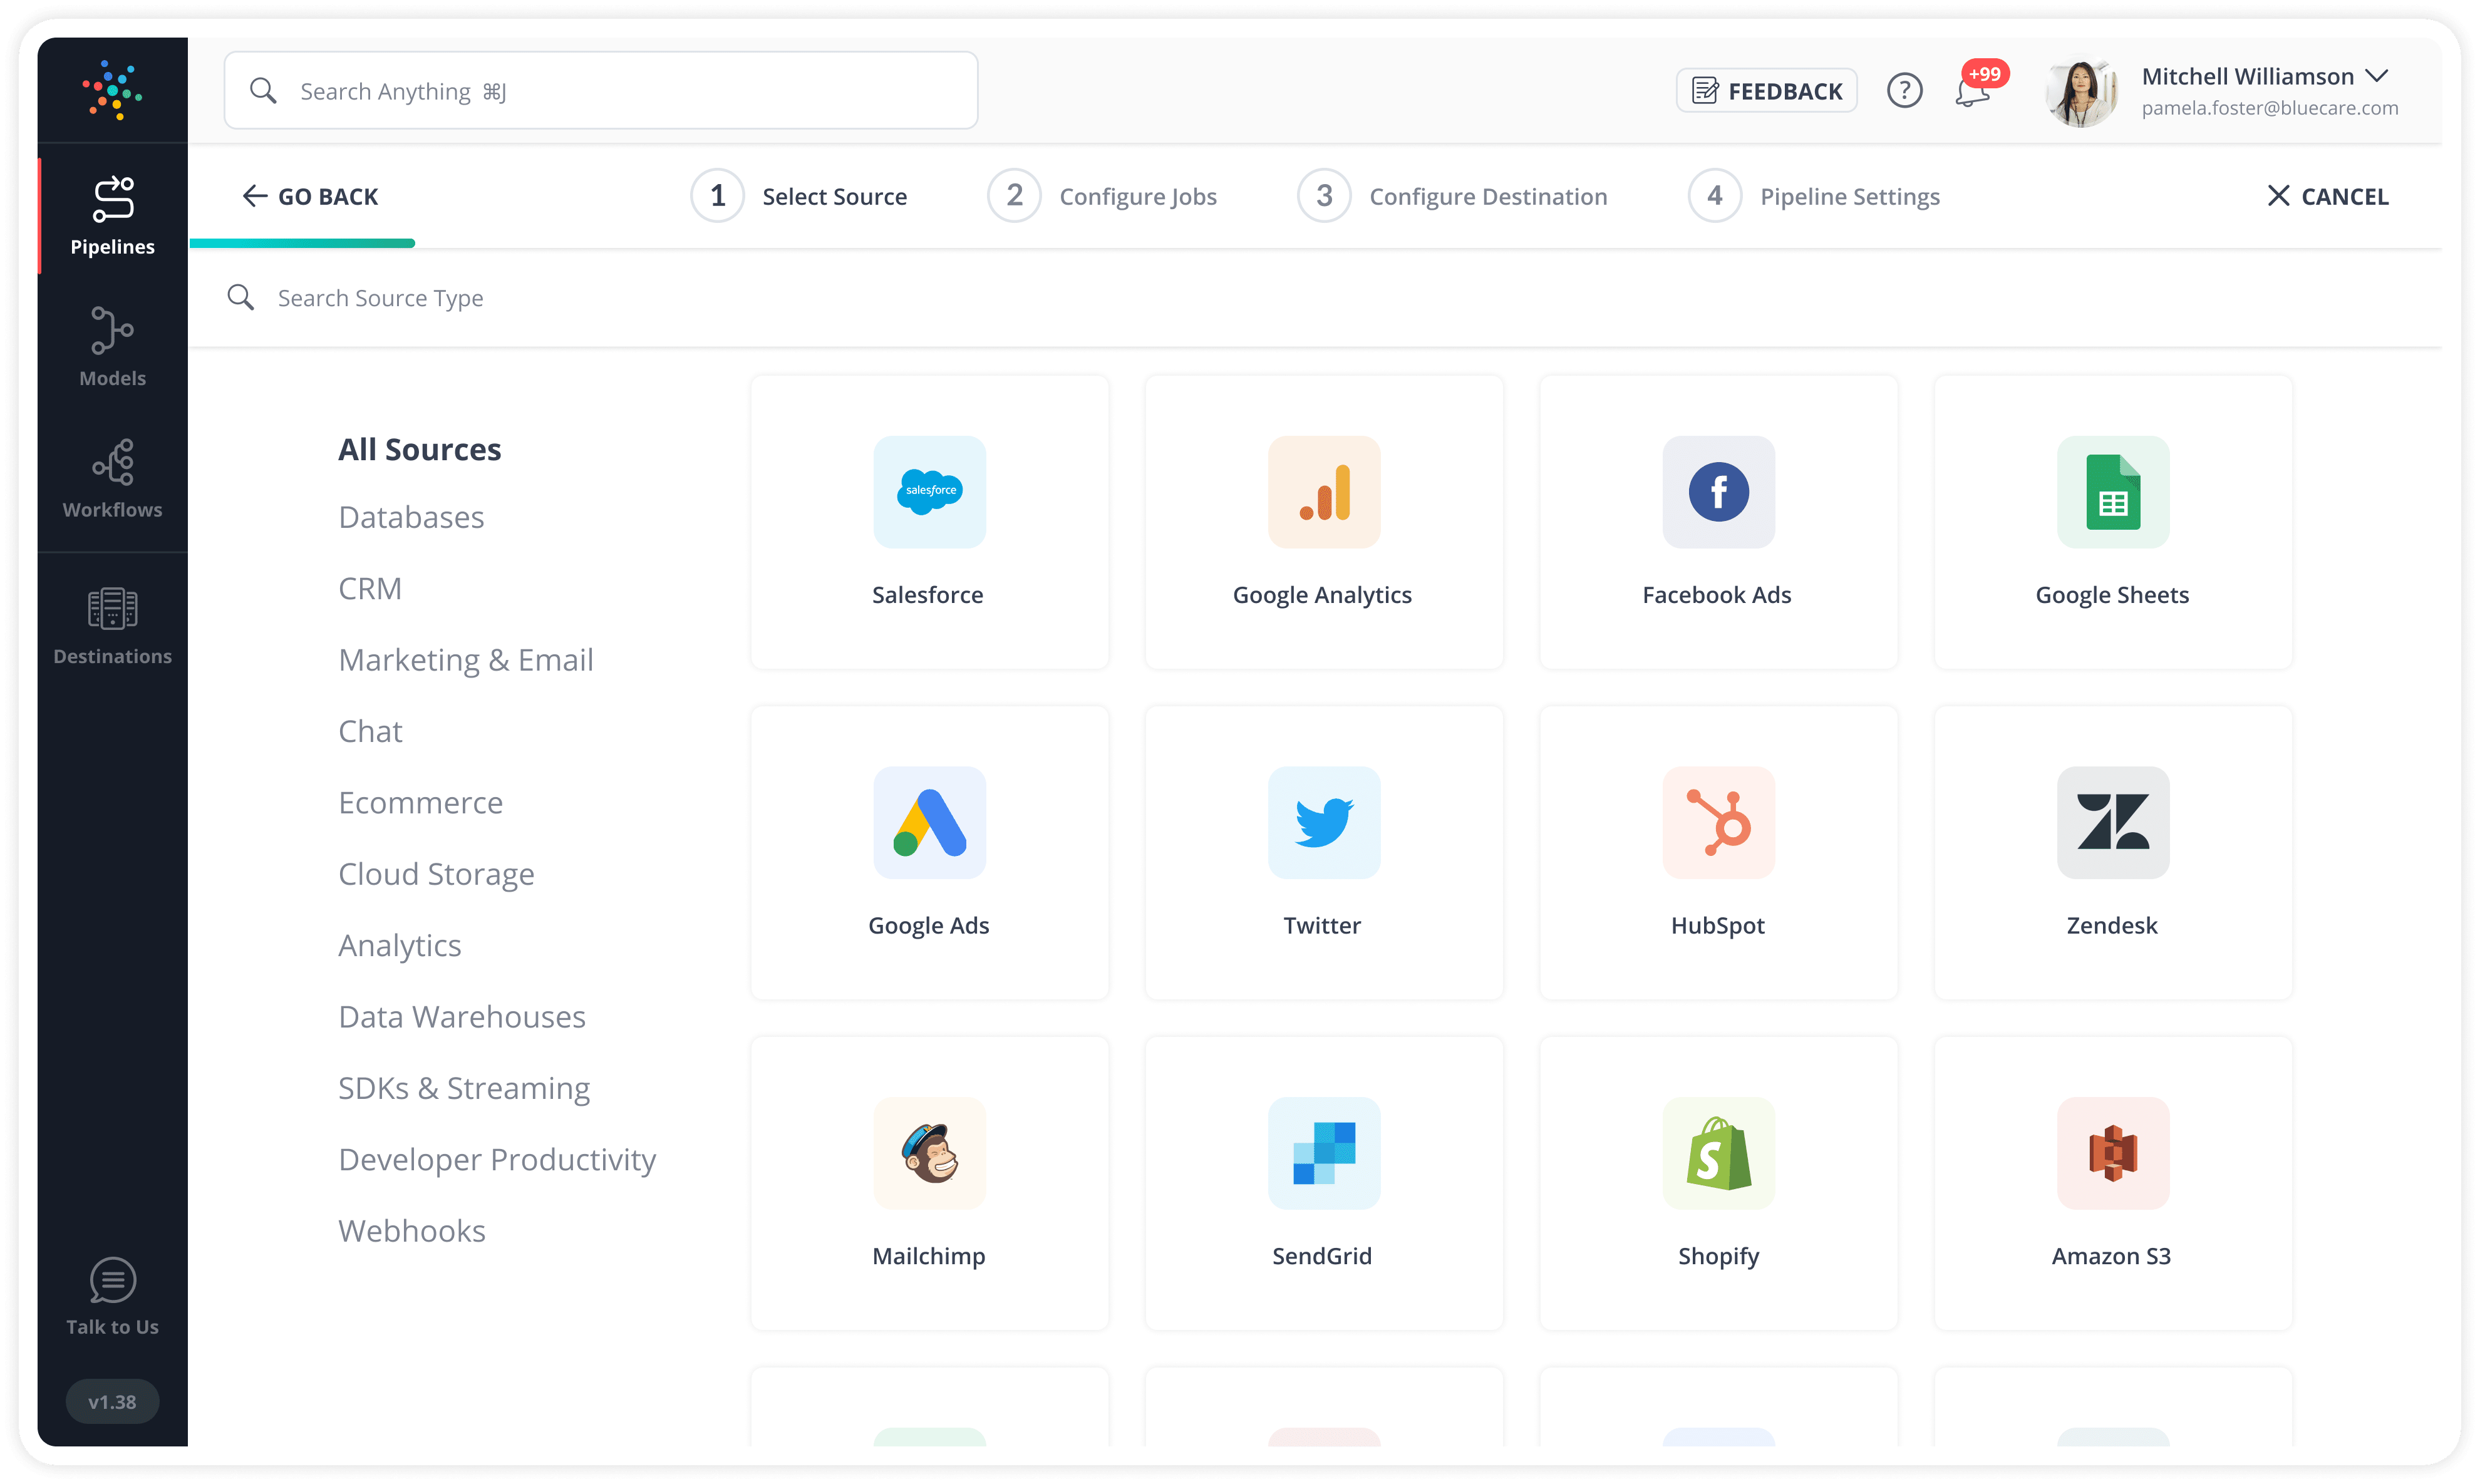Select the Mailchimp source icon
Image resolution: width=2480 pixels, height=1484 pixels.
click(929, 1153)
